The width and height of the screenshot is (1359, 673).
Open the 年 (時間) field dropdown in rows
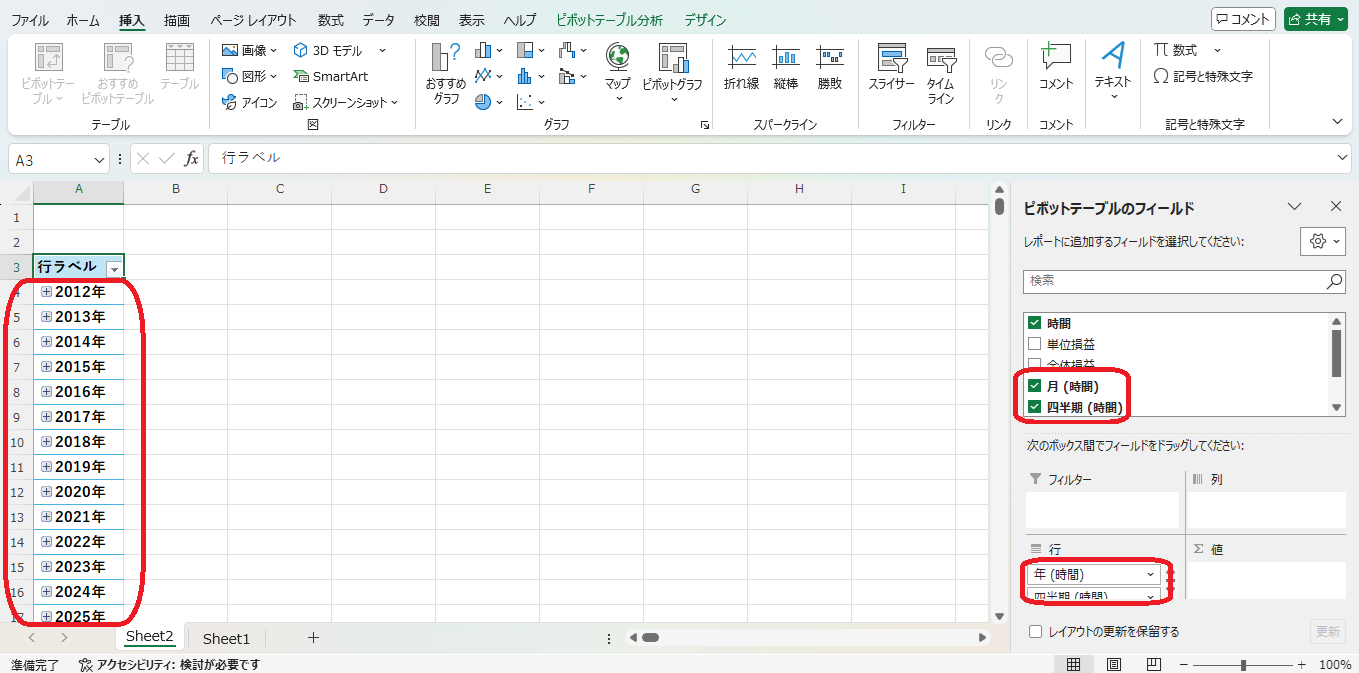[1150, 575]
